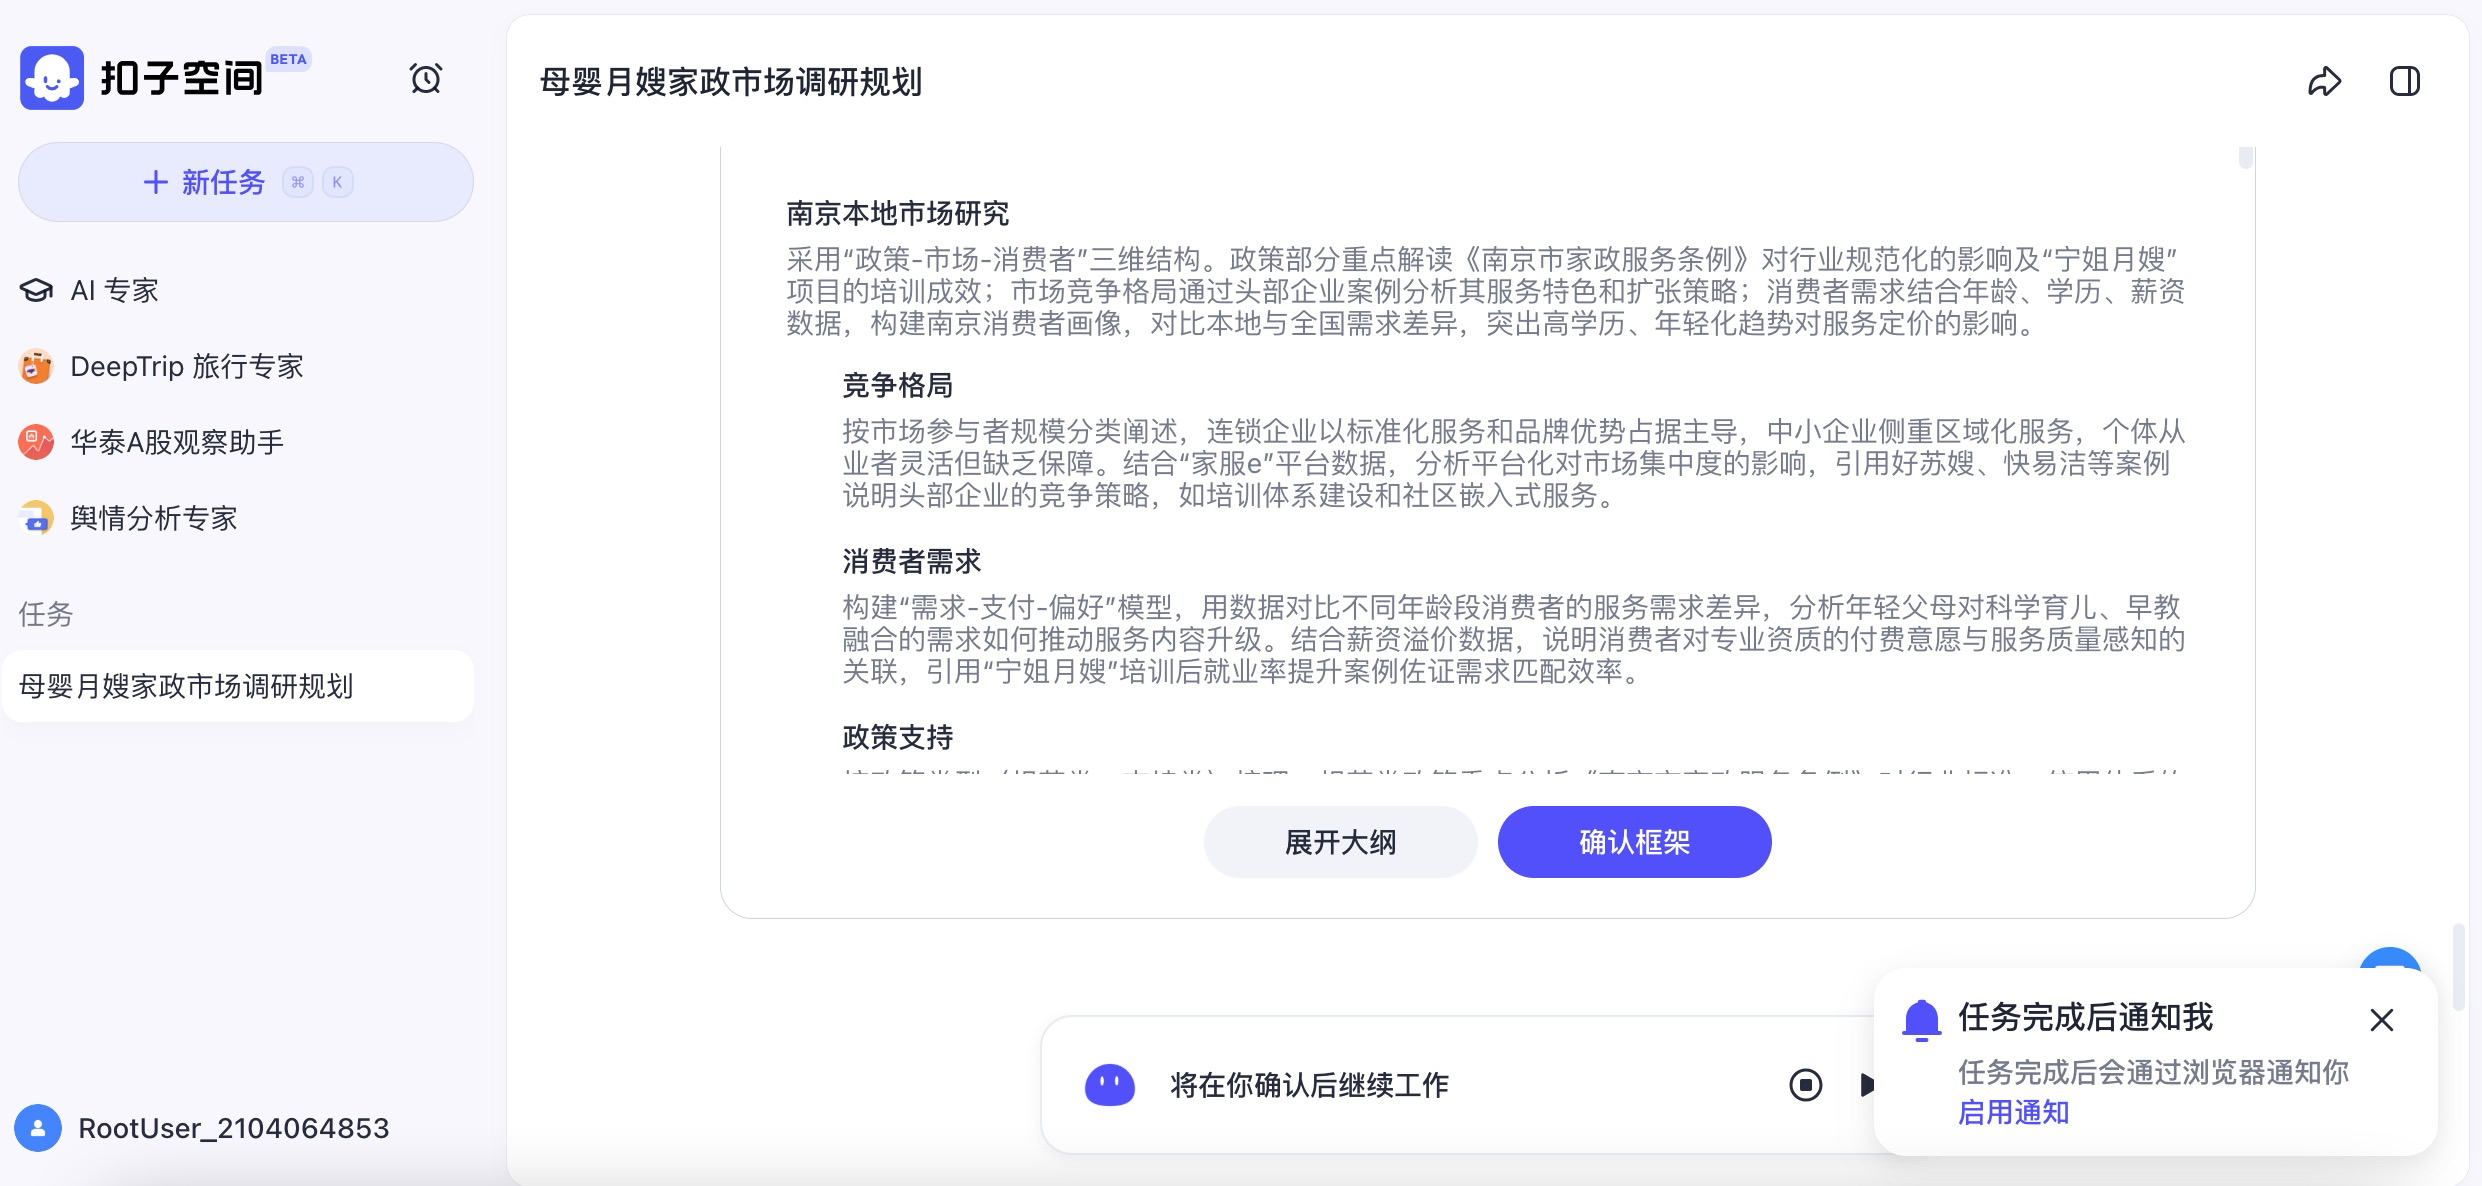Open the DeepTrip 旅行专家 expert

tap(186, 367)
